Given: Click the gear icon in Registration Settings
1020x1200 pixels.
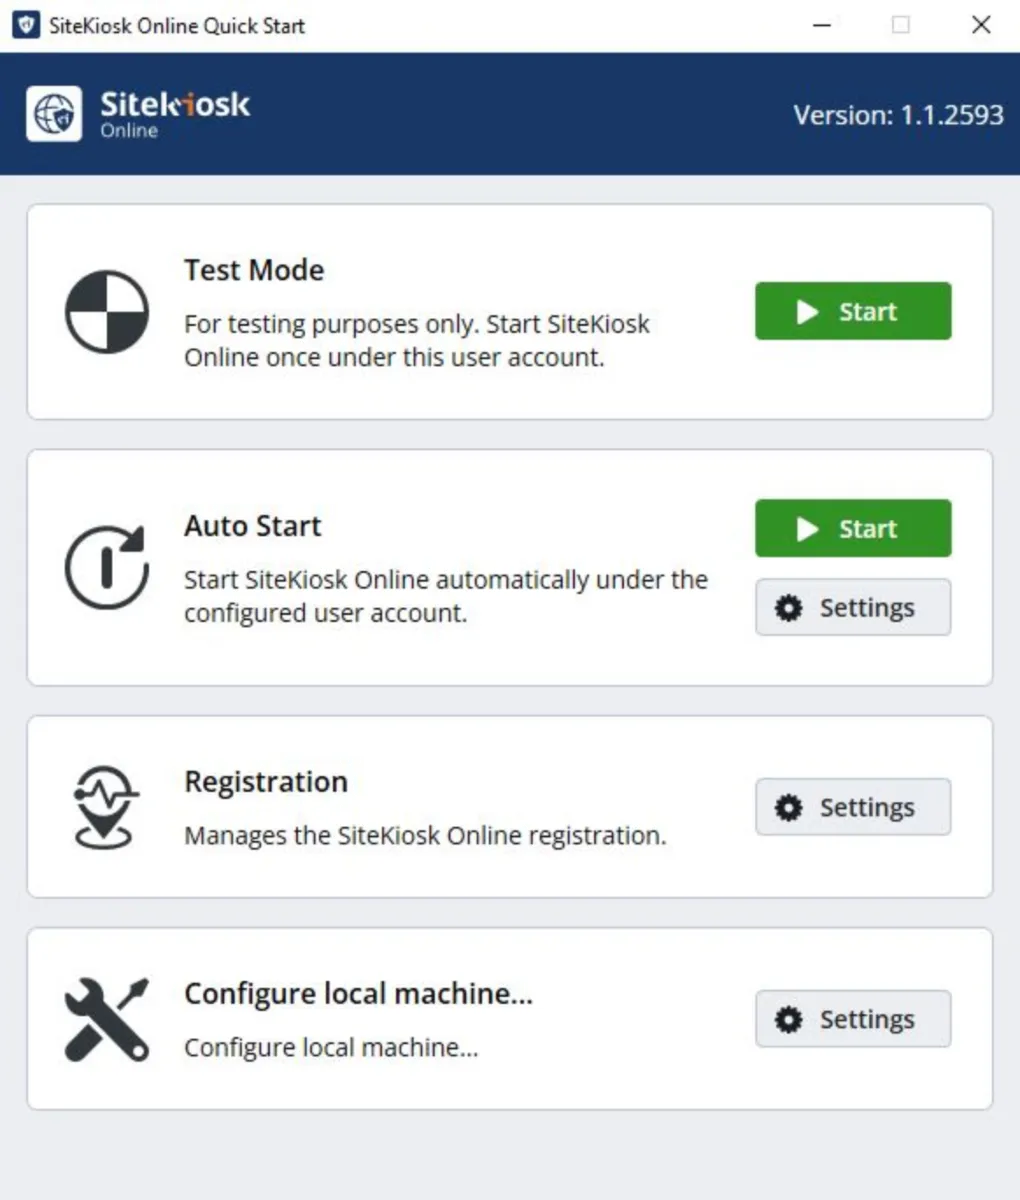Looking at the screenshot, I should (x=789, y=807).
